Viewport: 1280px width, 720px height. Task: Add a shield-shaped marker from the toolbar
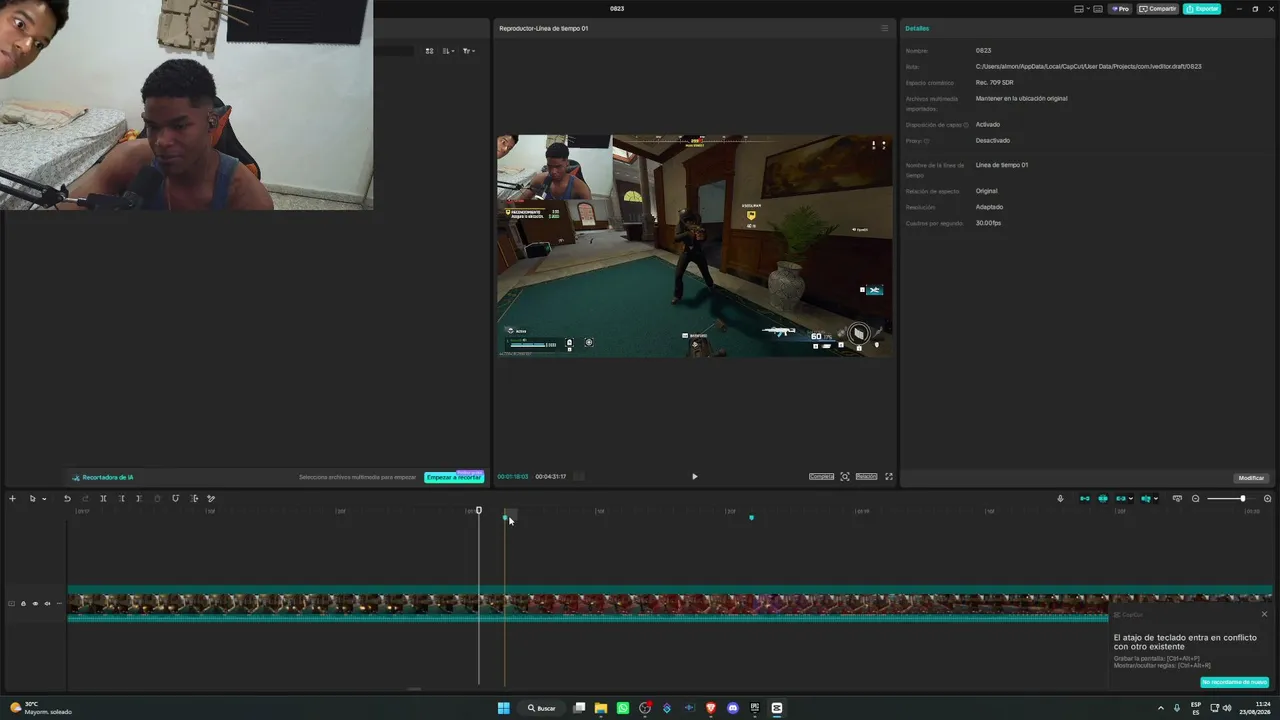[x=175, y=498]
